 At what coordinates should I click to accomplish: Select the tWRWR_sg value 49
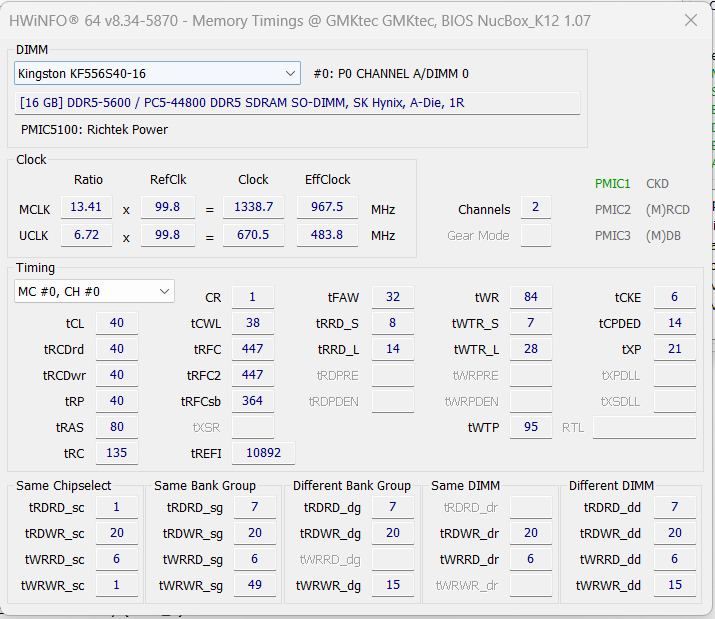click(255, 586)
